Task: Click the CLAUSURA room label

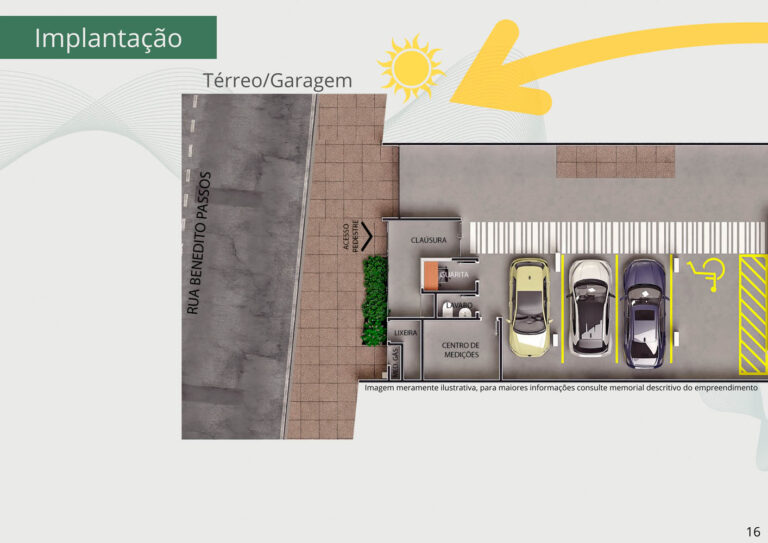Action: [x=429, y=240]
